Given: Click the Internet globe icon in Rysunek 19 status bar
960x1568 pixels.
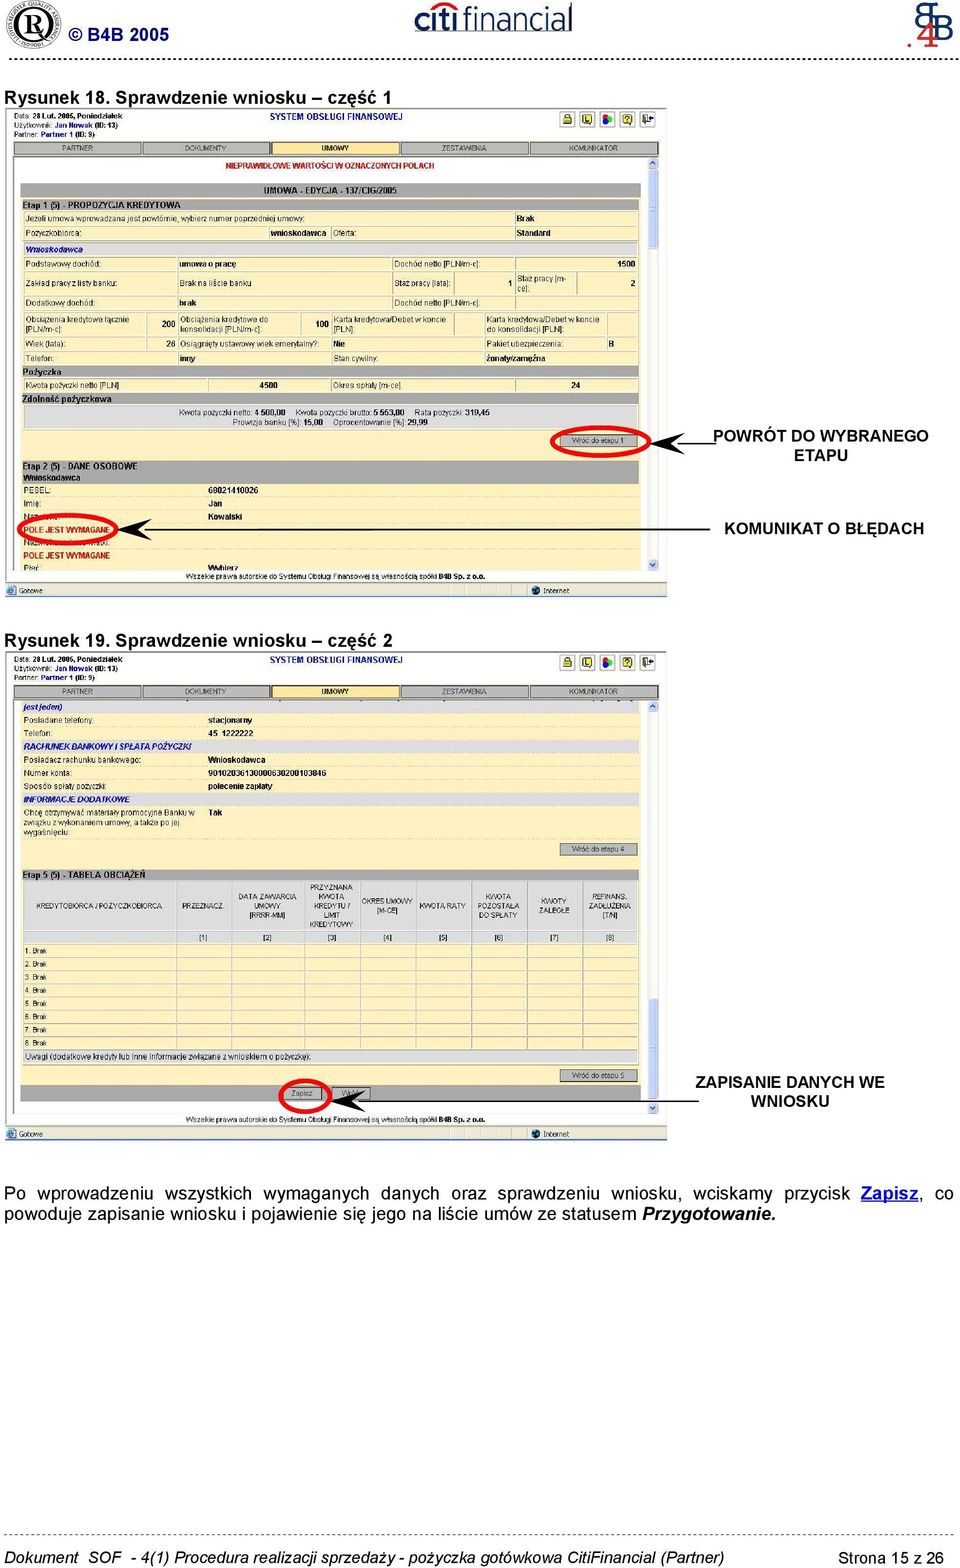Looking at the screenshot, I should point(536,1134).
